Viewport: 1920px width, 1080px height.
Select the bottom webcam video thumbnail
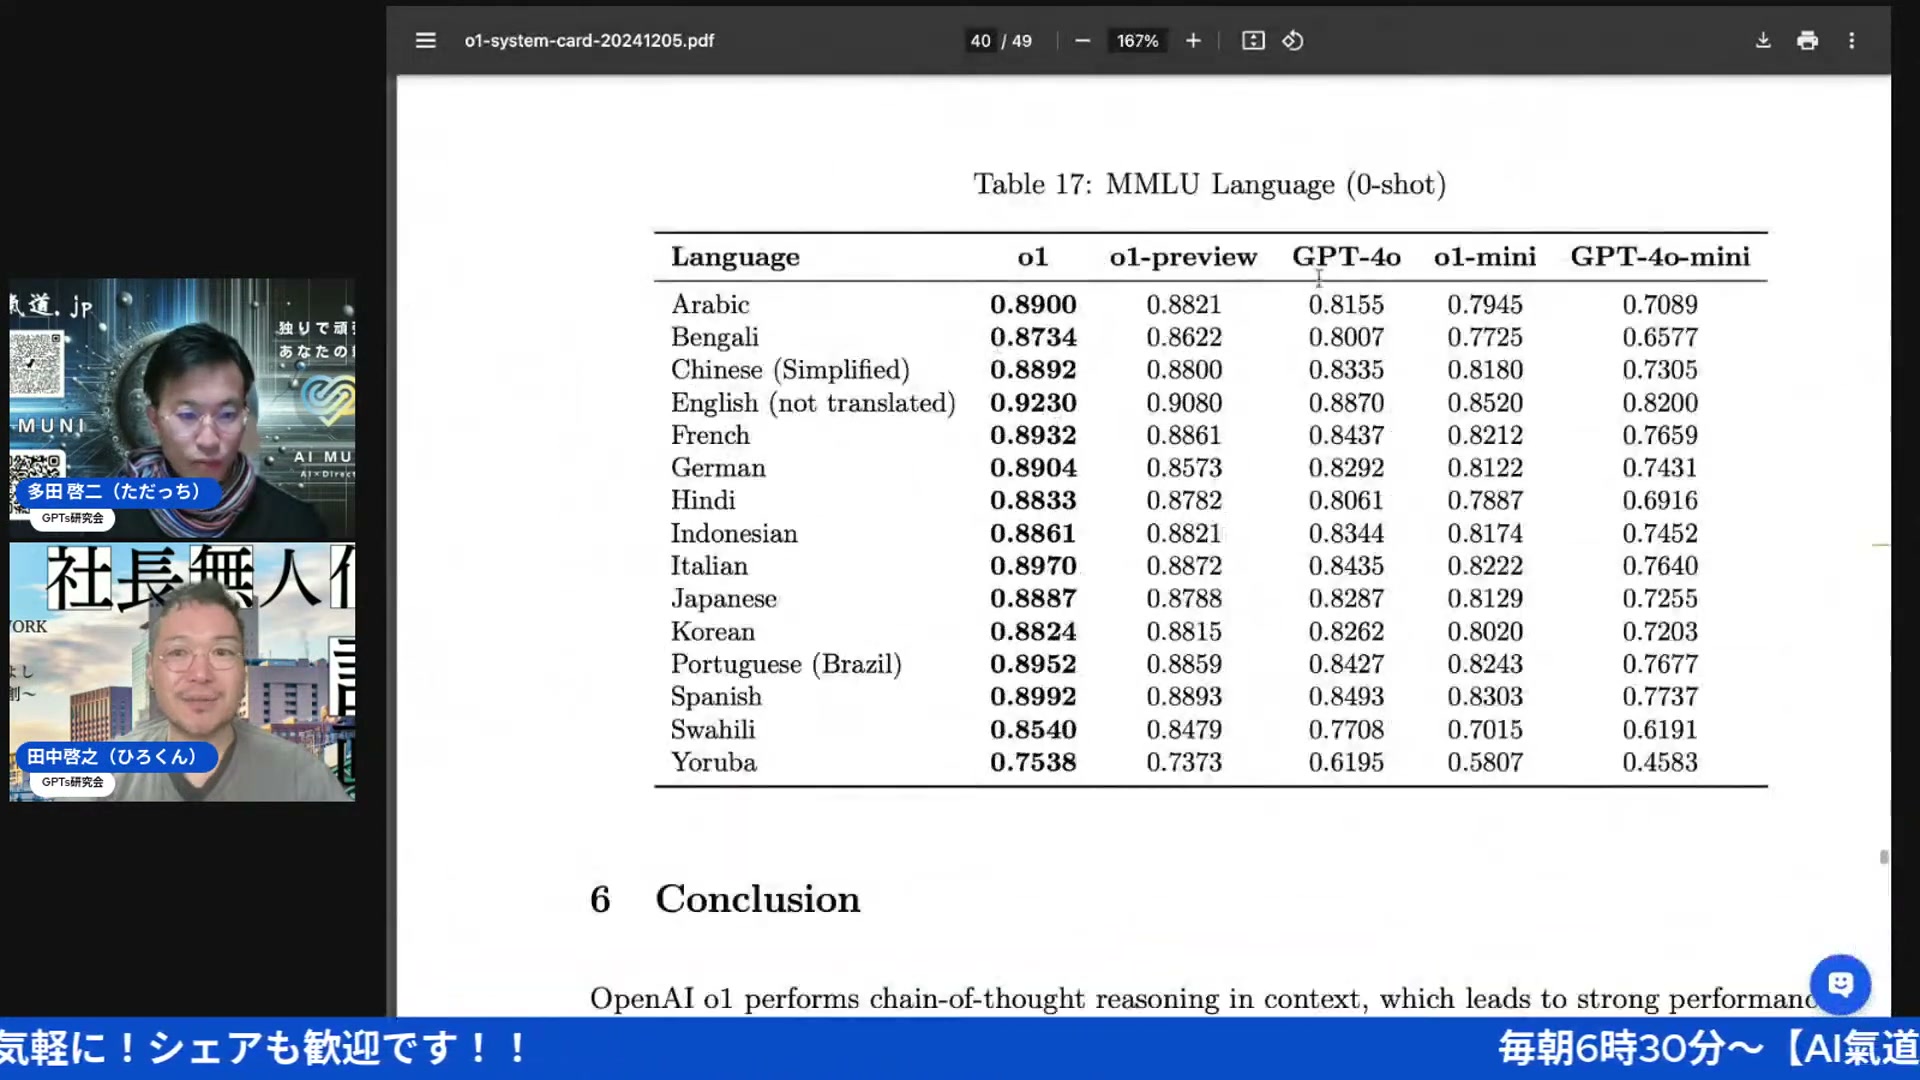182,672
